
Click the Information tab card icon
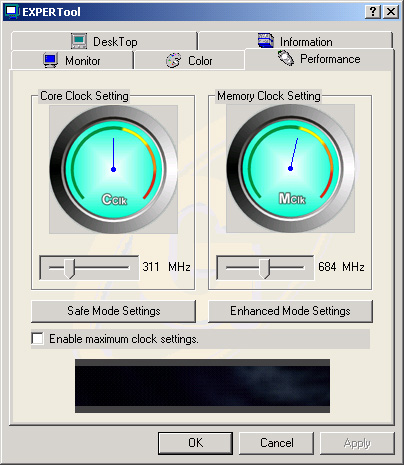point(266,41)
